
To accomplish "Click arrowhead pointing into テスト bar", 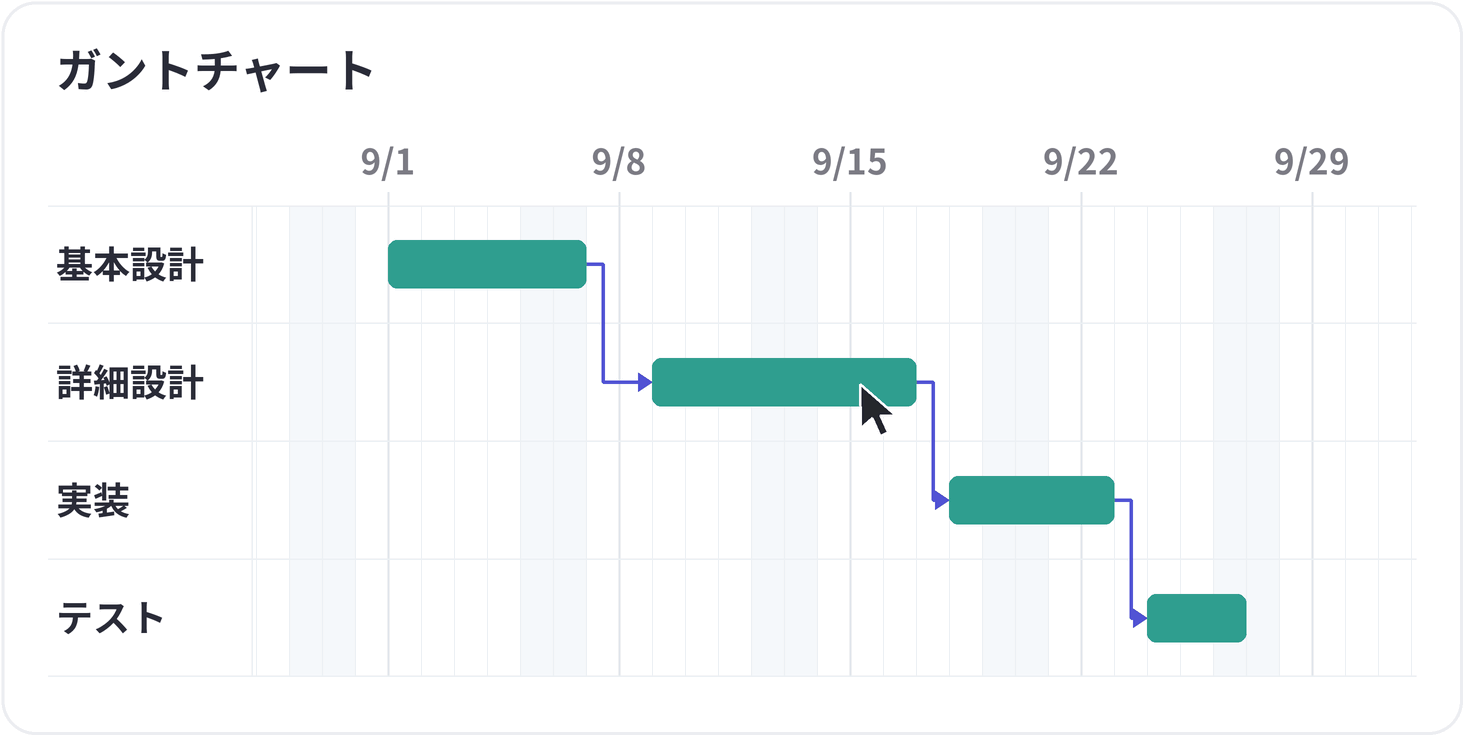I will 1140,618.
